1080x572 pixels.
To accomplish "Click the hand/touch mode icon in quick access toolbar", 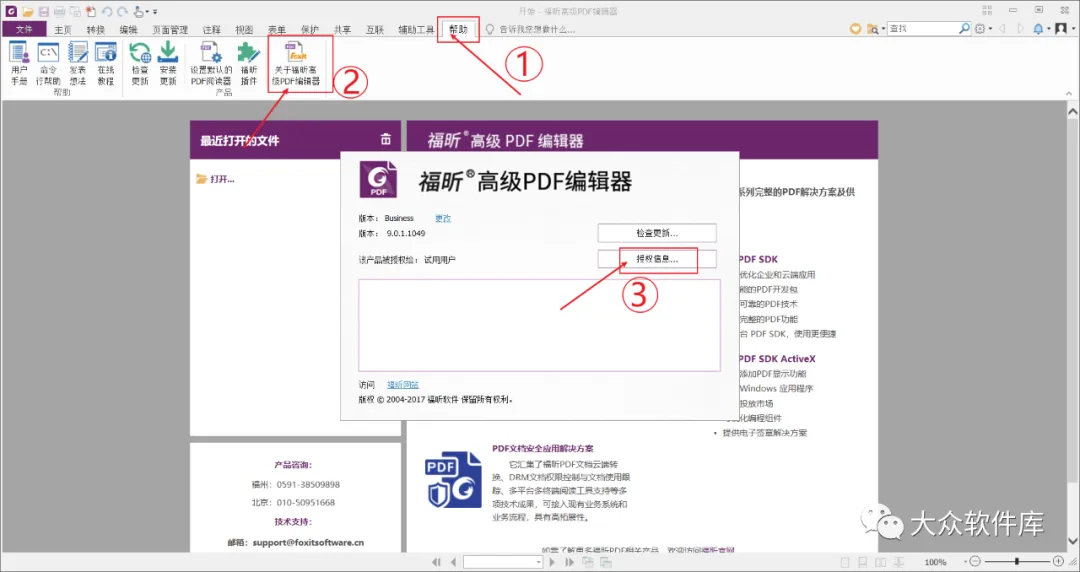I will 140,12.
